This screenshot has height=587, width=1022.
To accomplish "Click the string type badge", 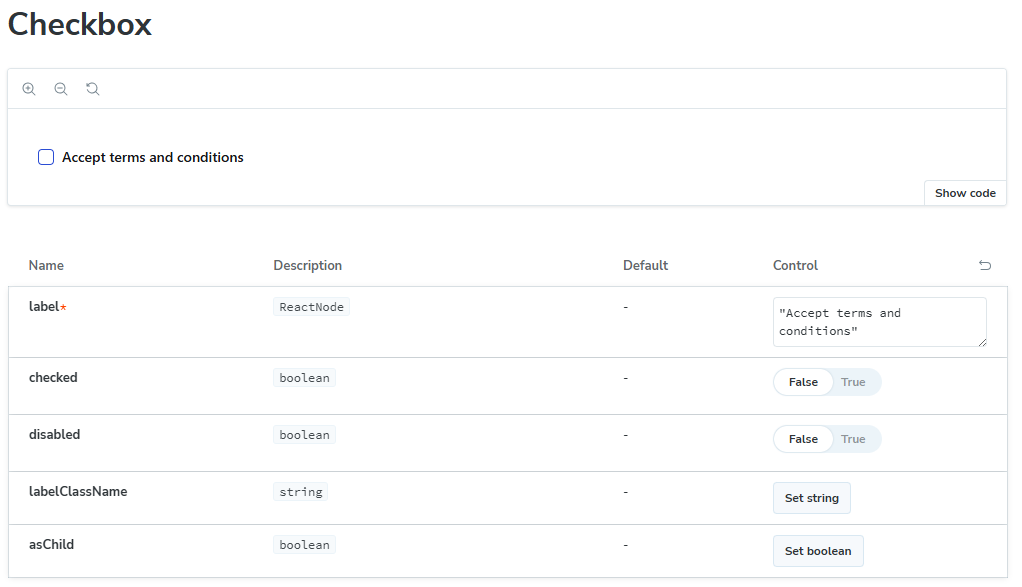I will [x=301, y=492].
